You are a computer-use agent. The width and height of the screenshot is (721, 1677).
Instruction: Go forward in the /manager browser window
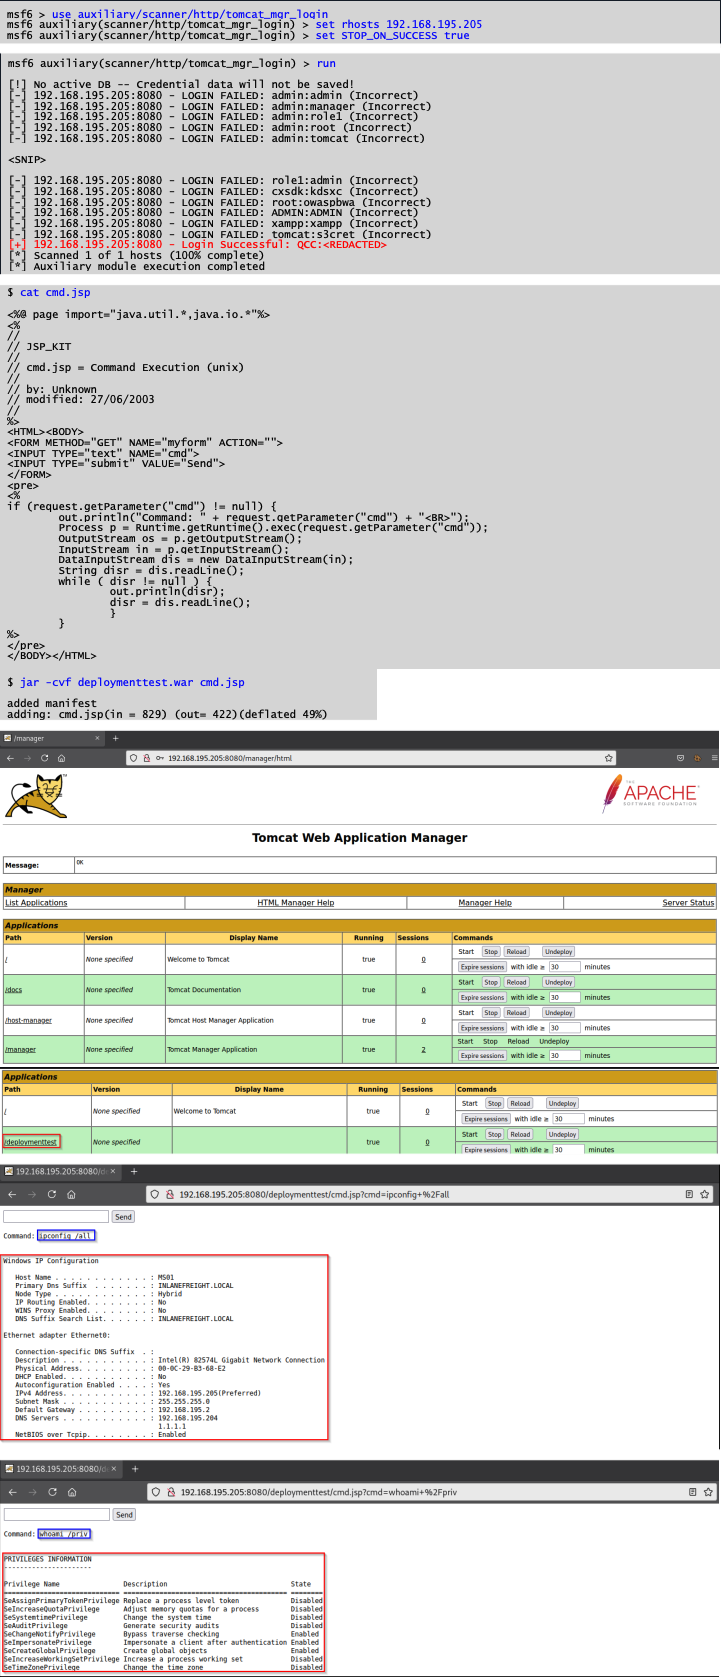(x=27, y=758)
